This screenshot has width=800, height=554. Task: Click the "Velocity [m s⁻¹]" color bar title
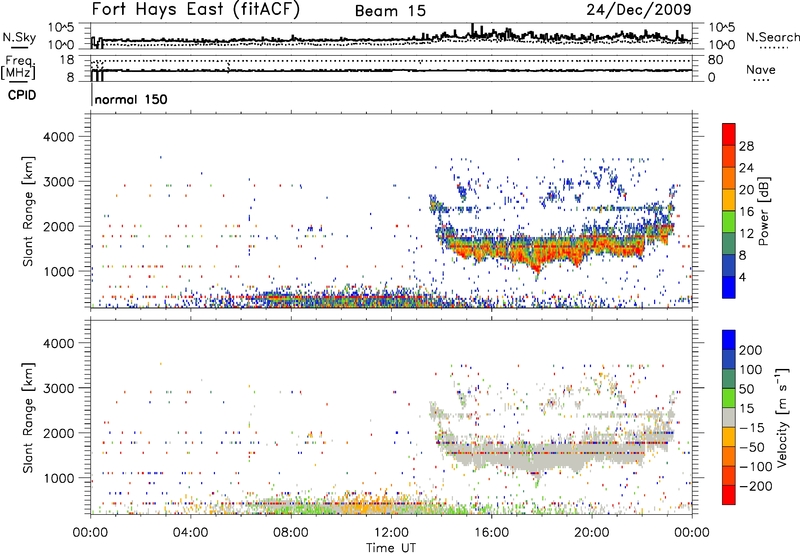tap(782, 417)
